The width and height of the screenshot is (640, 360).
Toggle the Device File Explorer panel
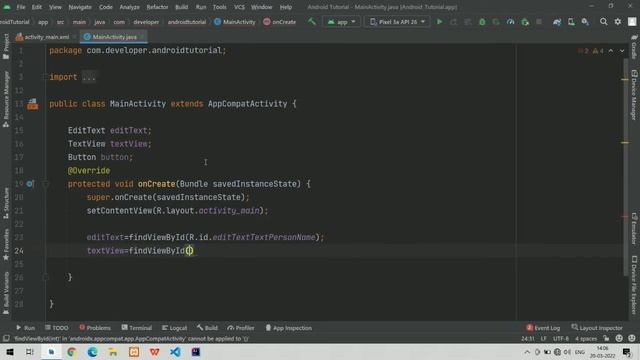click(x=634, y=285)
